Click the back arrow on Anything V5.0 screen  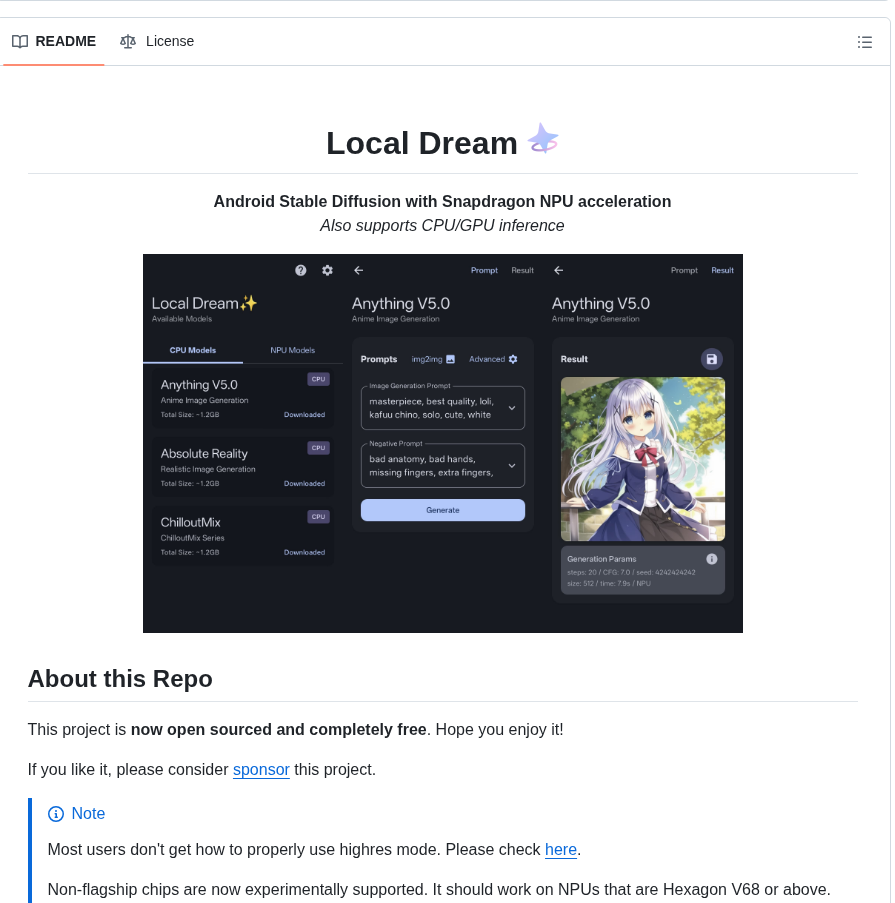(358, 270)
